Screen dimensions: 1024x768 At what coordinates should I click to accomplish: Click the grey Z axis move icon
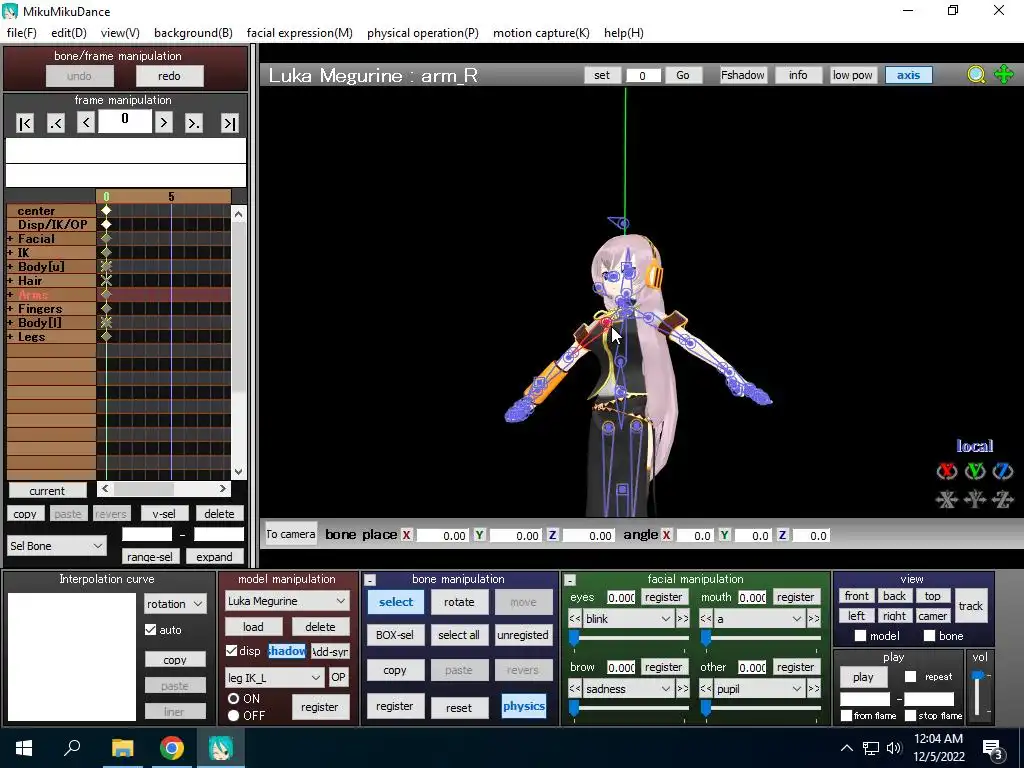tap(1003, 500)
